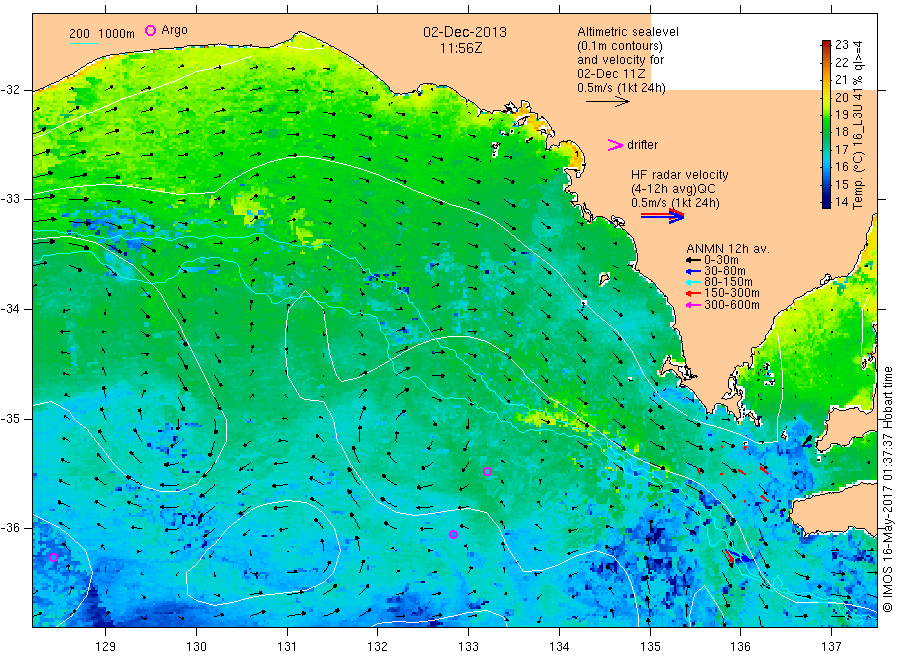Click the magenta drifter arrowhead symbol
The image size is (900, 660).
(615, 145)
